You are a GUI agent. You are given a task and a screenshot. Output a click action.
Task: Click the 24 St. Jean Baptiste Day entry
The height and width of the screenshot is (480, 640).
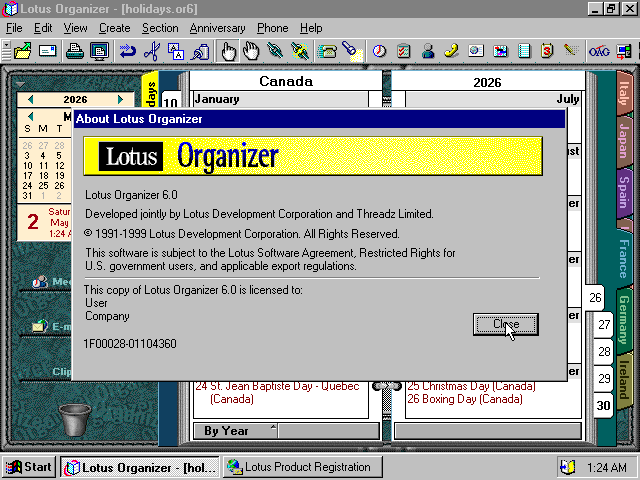(277, 392)
